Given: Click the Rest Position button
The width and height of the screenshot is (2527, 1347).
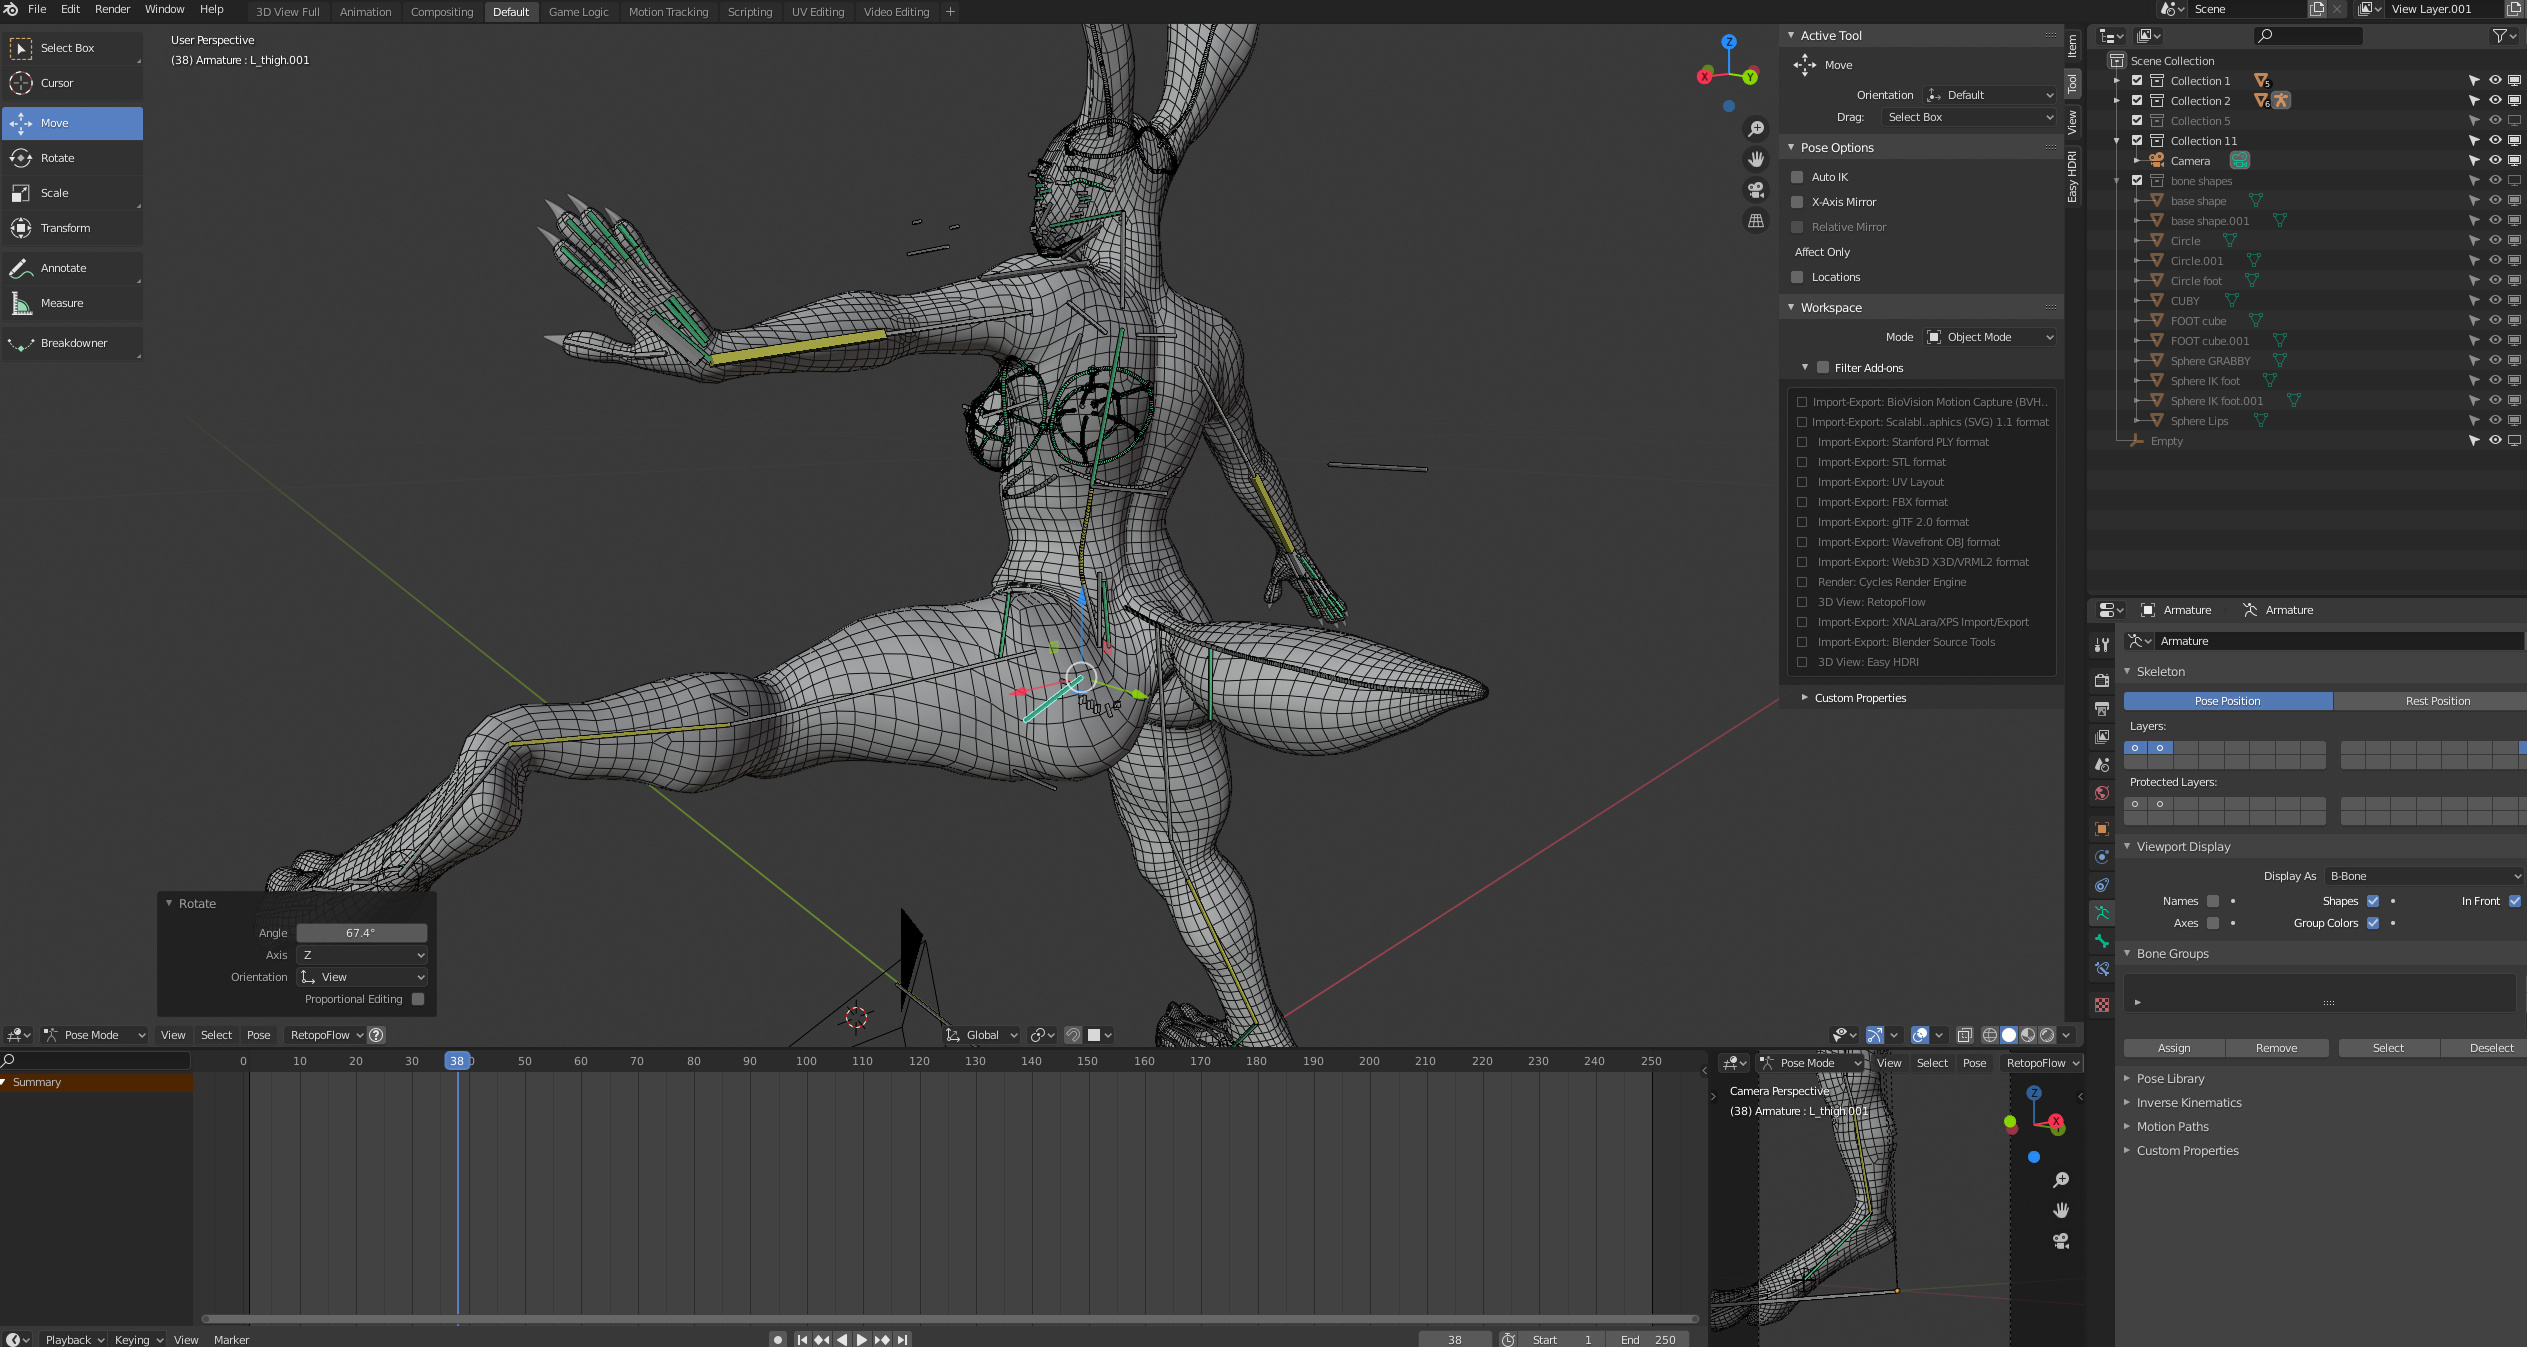Looking at the screenshot, I should pyautogui.click(x=2437, y=701).
